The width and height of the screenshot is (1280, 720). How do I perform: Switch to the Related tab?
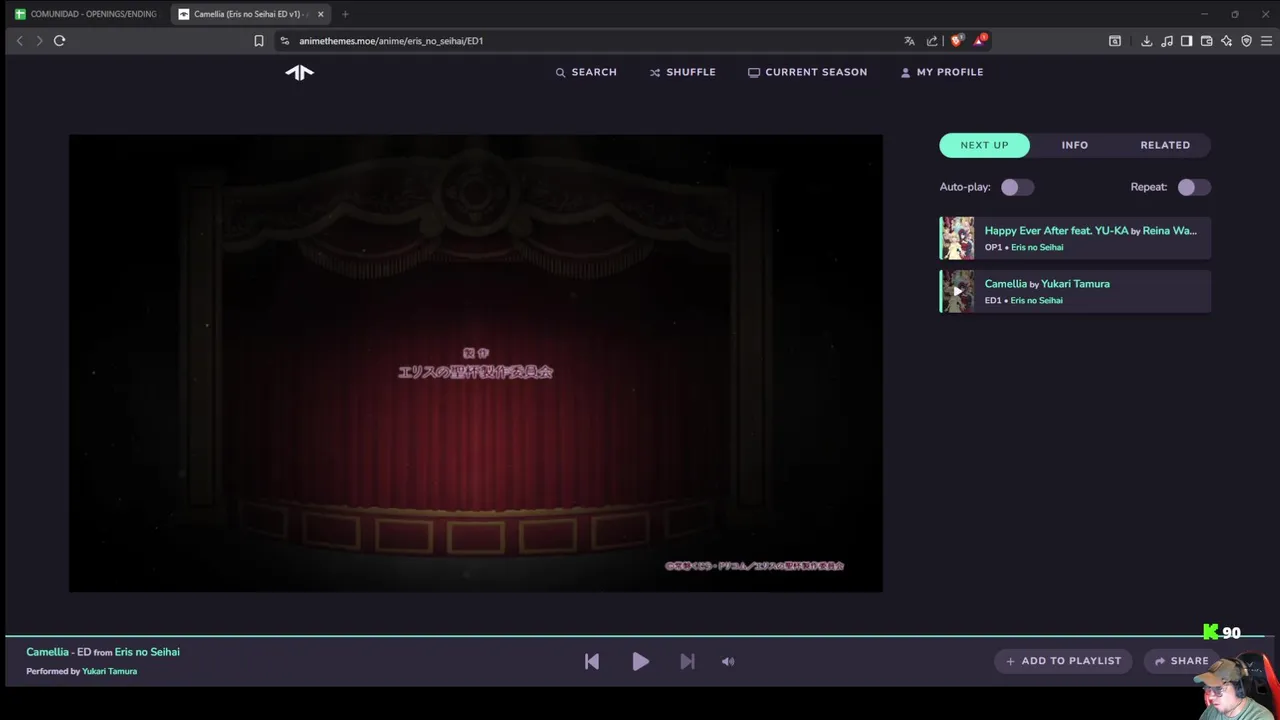pyautogui.click(x=1165, y=145)
